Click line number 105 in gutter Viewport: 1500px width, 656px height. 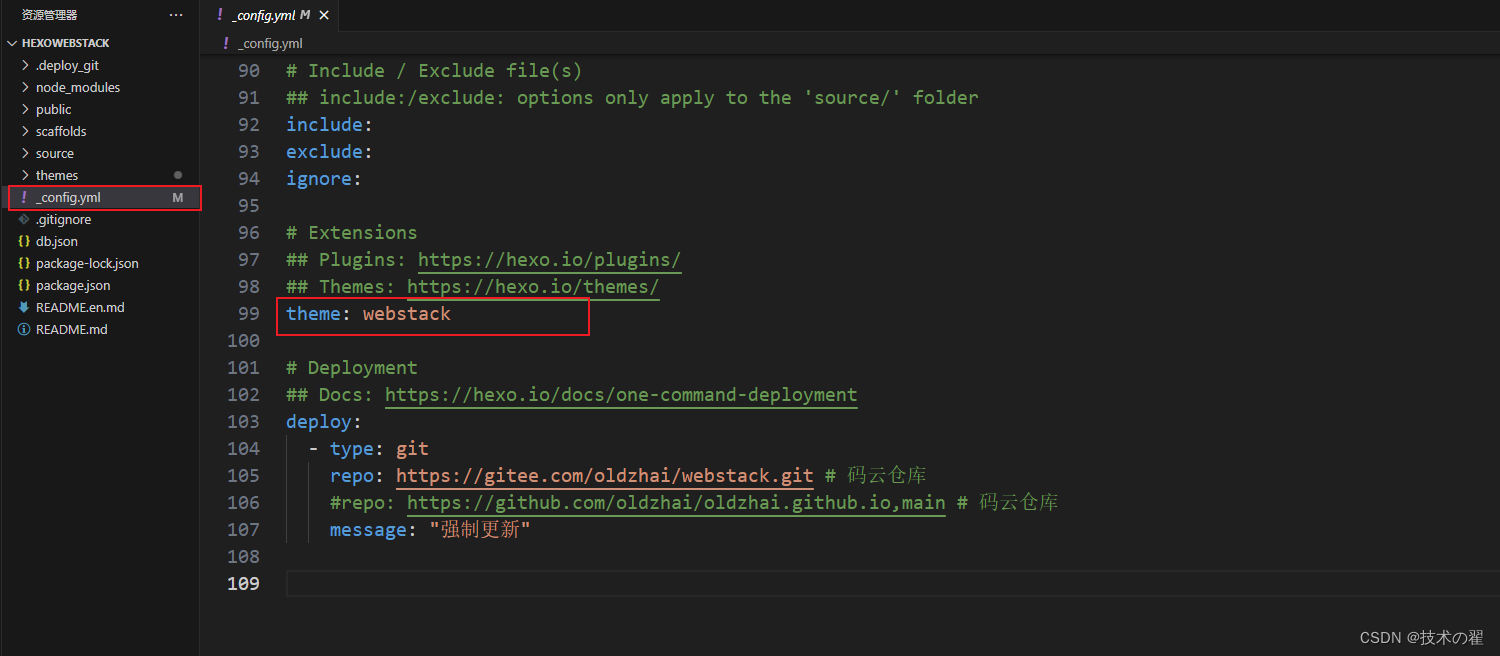tap(244, 475)
